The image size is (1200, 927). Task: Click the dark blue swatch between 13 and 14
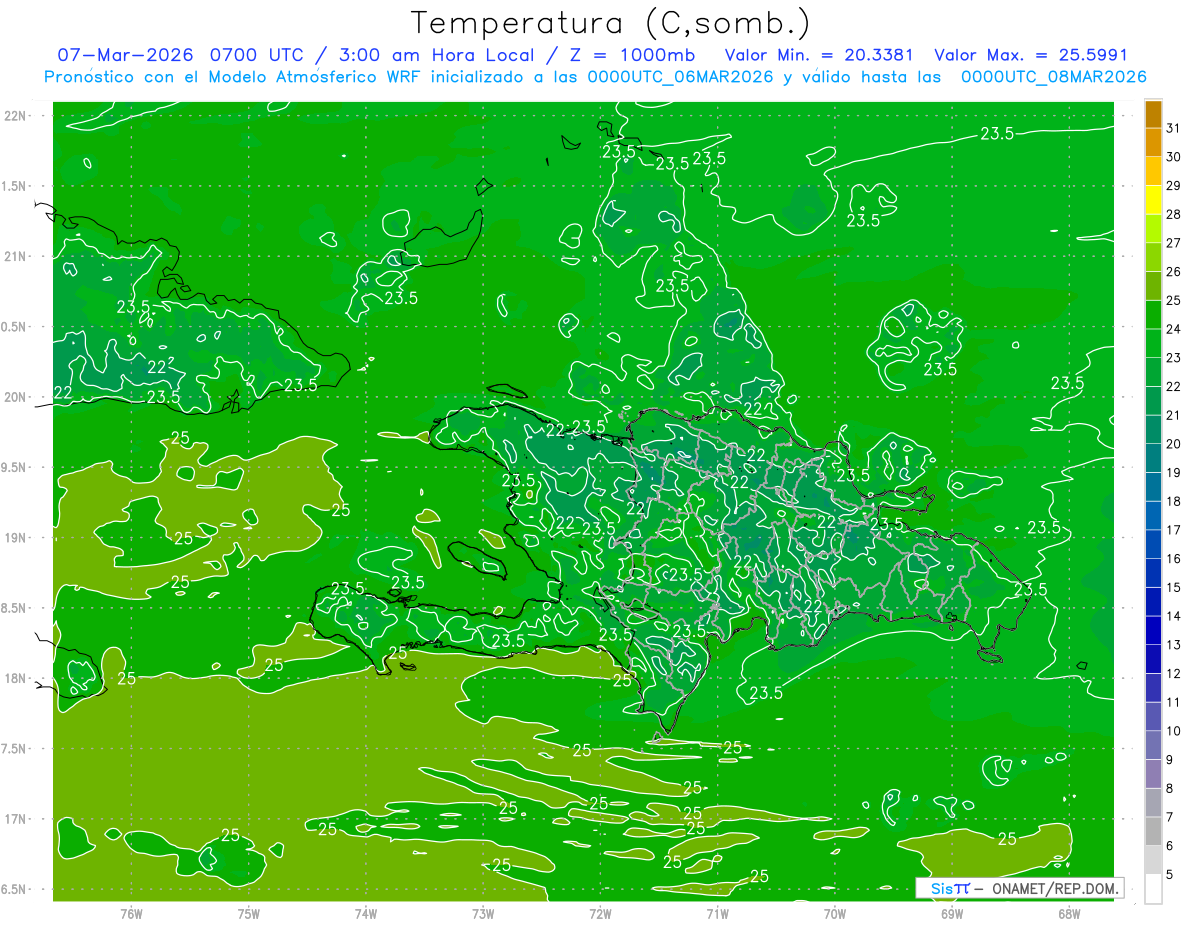click(x=1153, y=631)
